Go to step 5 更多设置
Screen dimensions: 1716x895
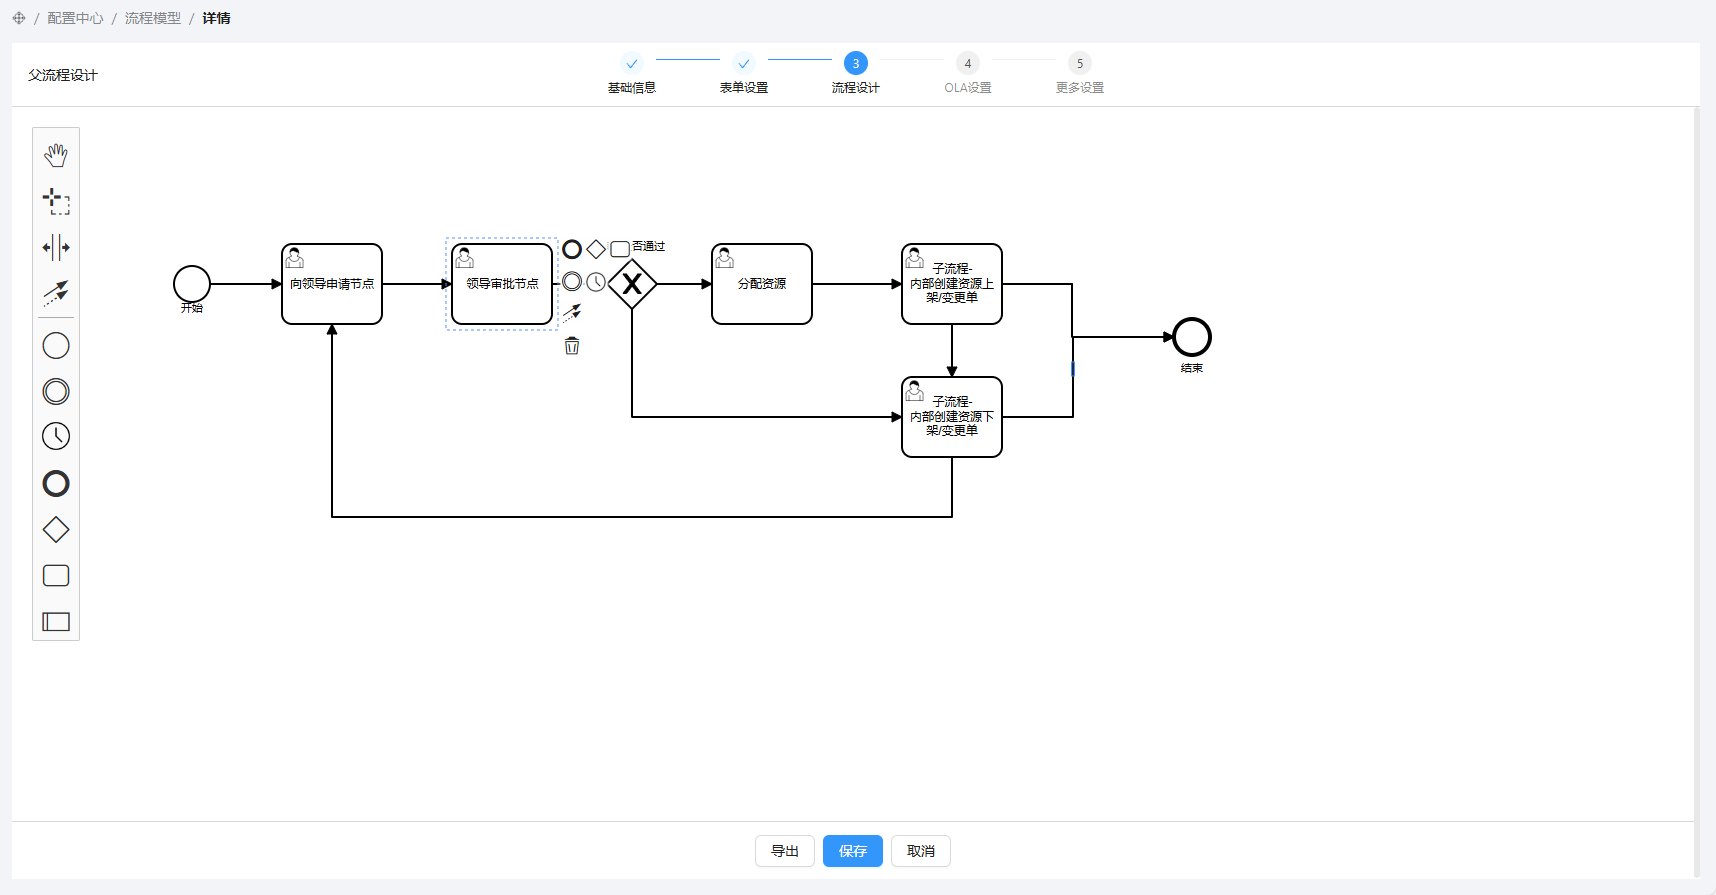click(x=1080, y=74)
